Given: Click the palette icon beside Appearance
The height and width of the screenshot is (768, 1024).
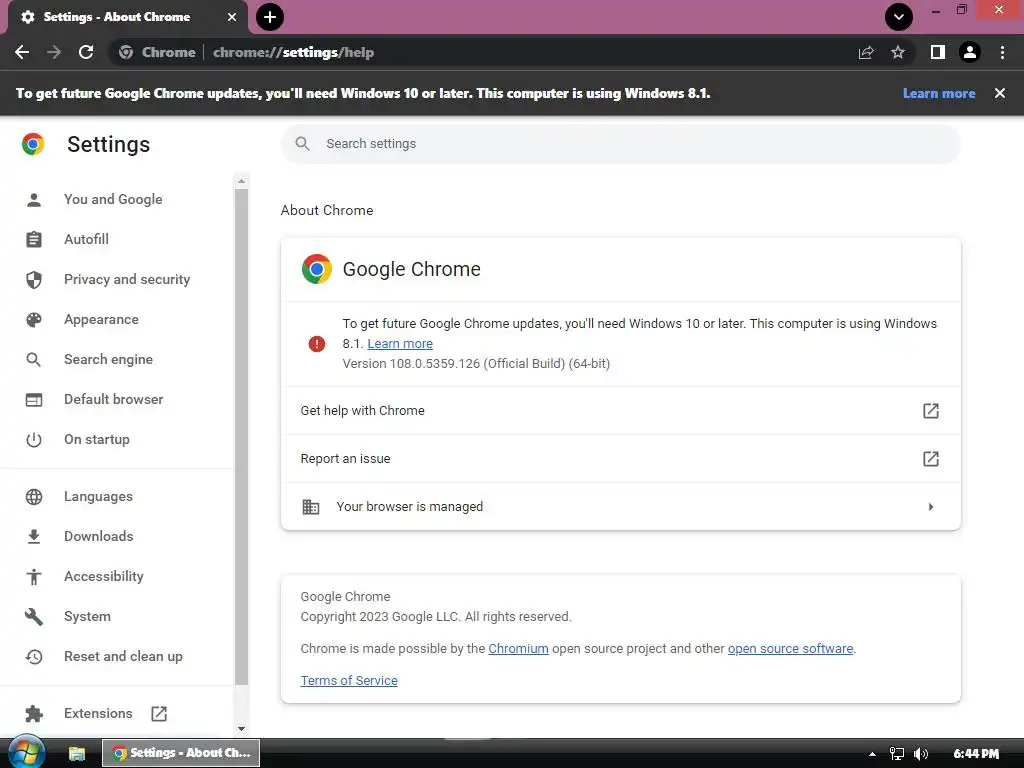Looking at the screenshot, I should (x=34, y=320).
